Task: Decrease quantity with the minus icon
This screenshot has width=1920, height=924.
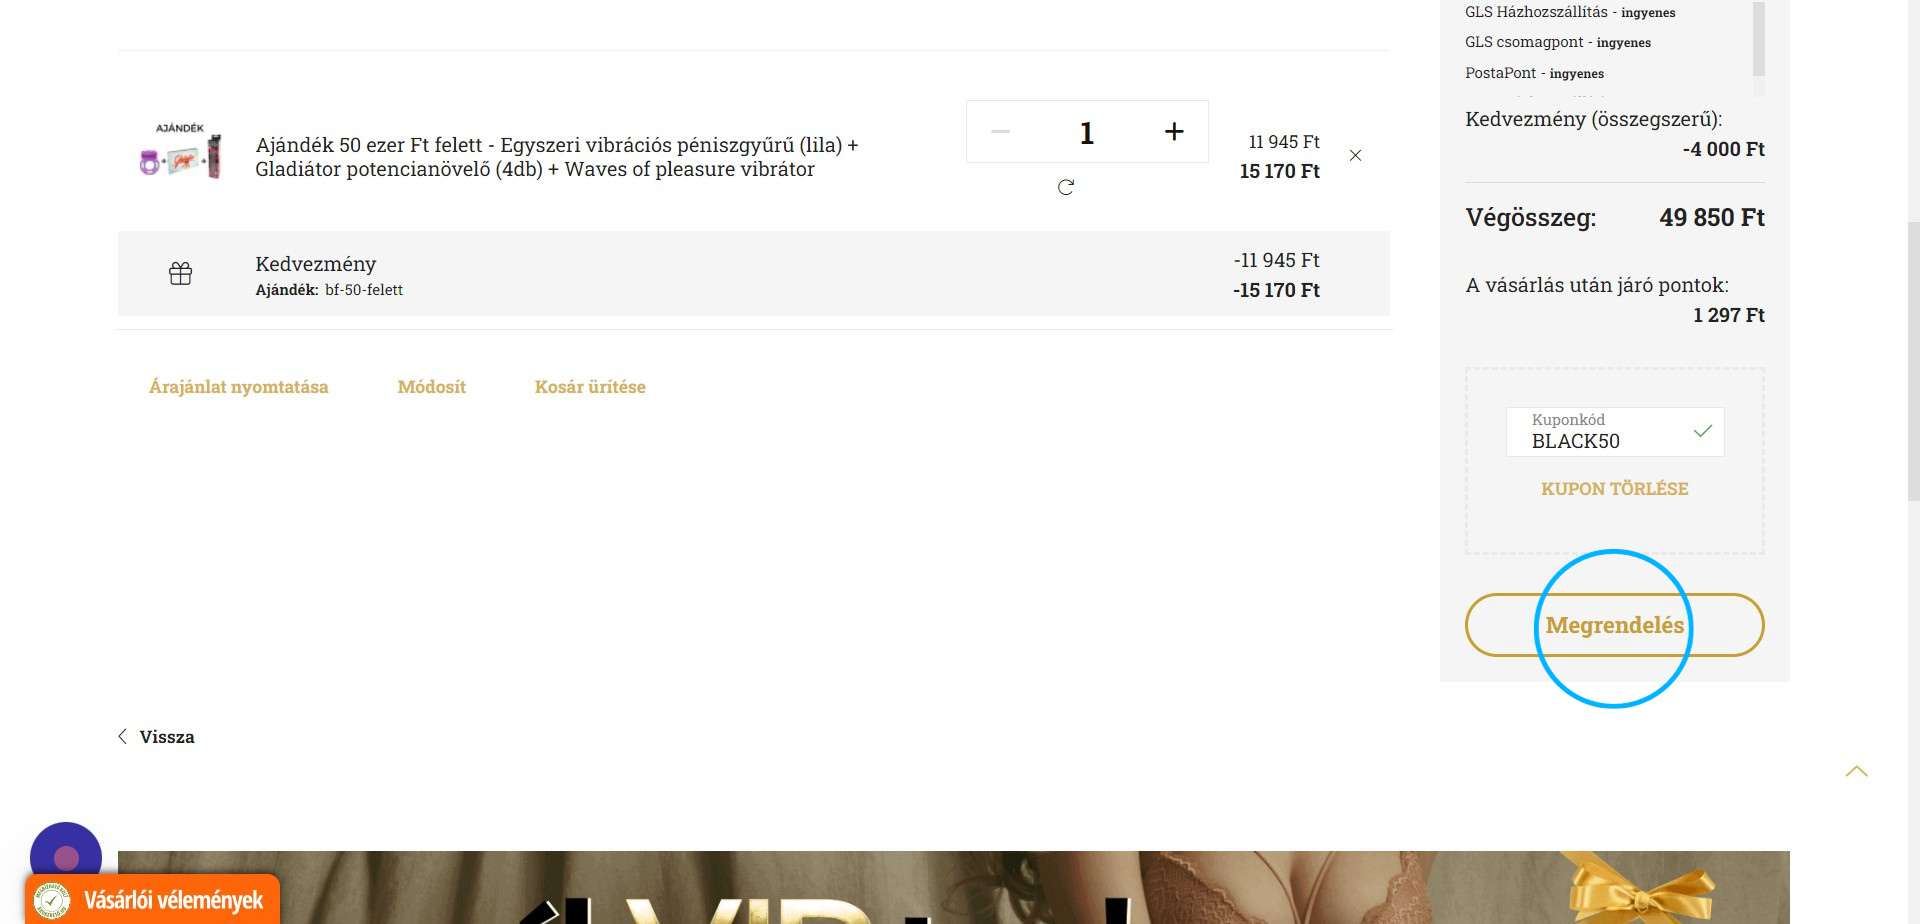Action: (x=1000, y=131)
